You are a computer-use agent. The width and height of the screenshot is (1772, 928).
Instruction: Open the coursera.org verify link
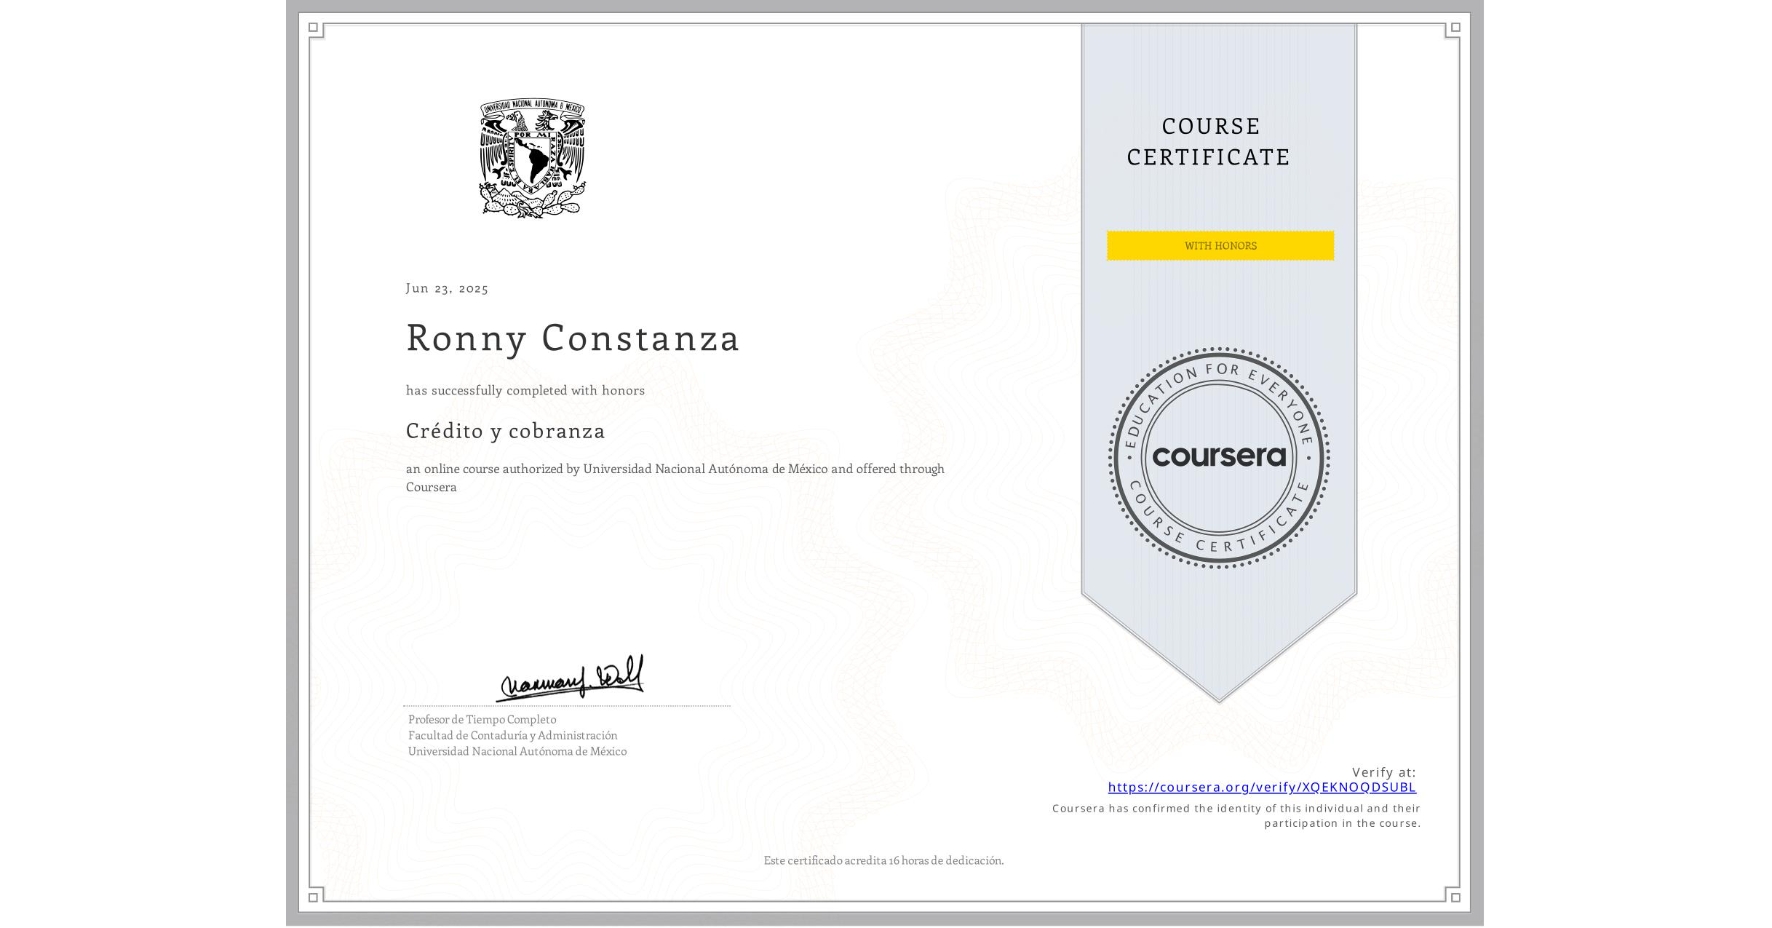[x=1262, y=787]
